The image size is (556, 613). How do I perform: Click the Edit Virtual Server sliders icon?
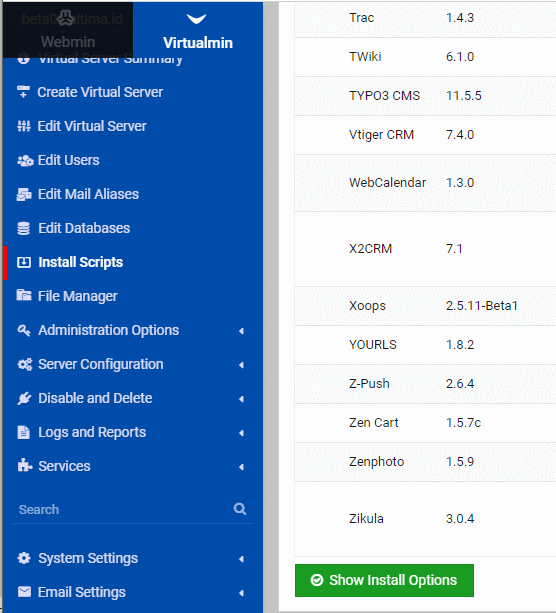pyautogui.click(x=24, y=126)
